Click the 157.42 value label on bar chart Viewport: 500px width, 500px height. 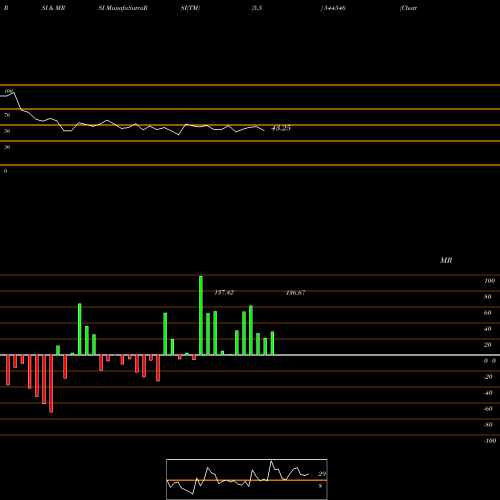[x=224, y=293]
